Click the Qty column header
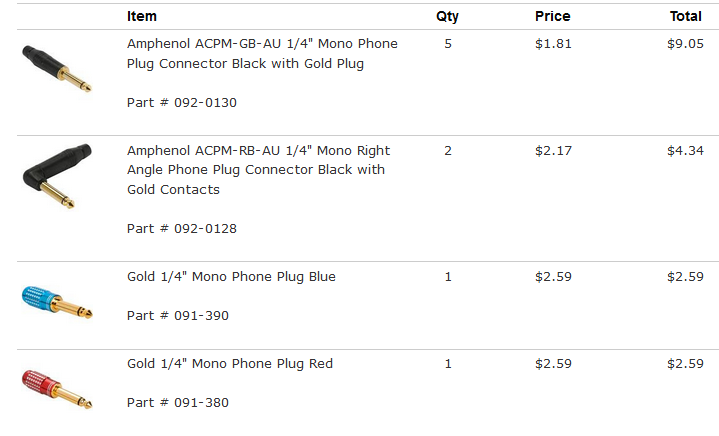 click(447, 17)
